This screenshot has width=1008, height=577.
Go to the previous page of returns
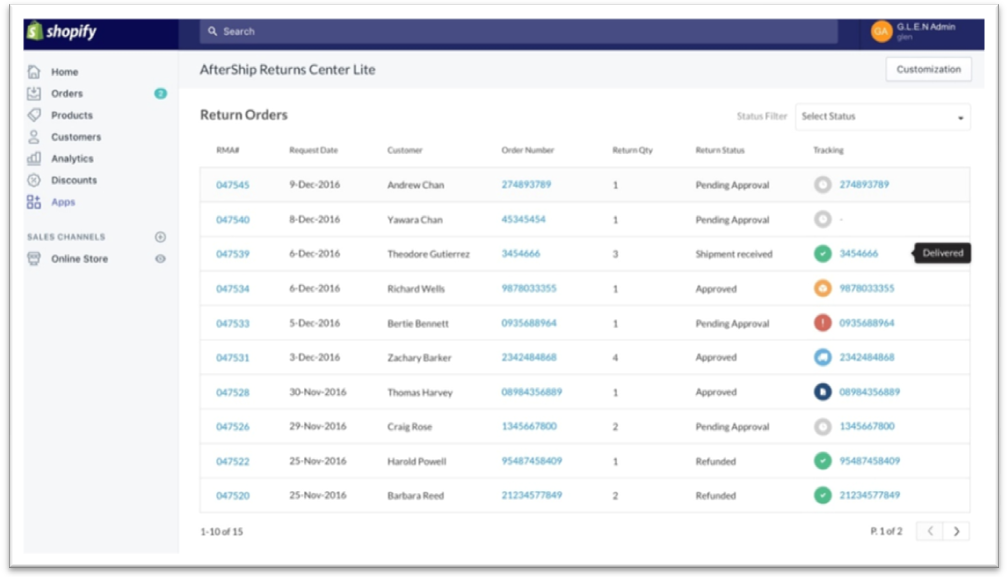point(930,531)
